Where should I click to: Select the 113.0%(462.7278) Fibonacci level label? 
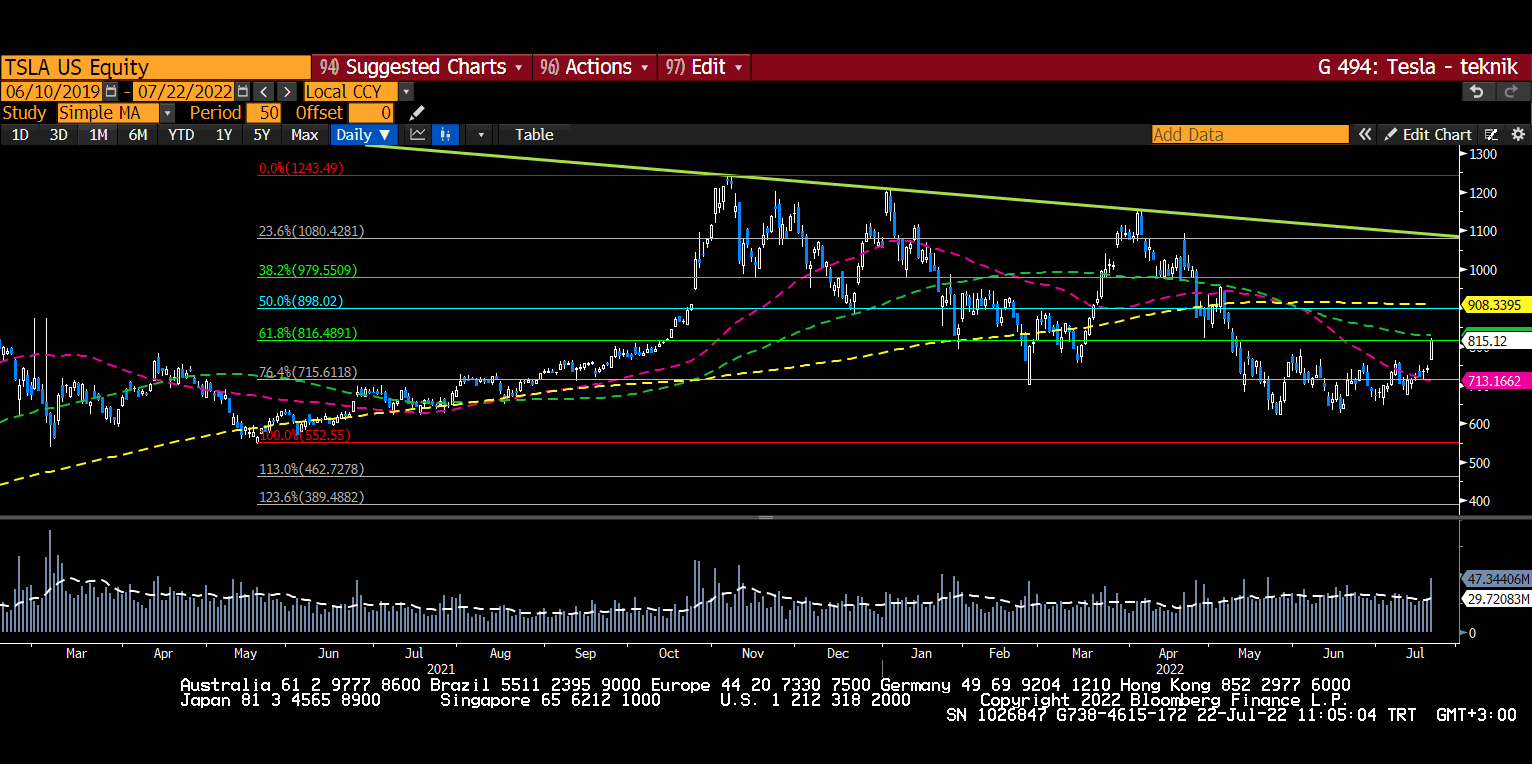coord(311,469)
